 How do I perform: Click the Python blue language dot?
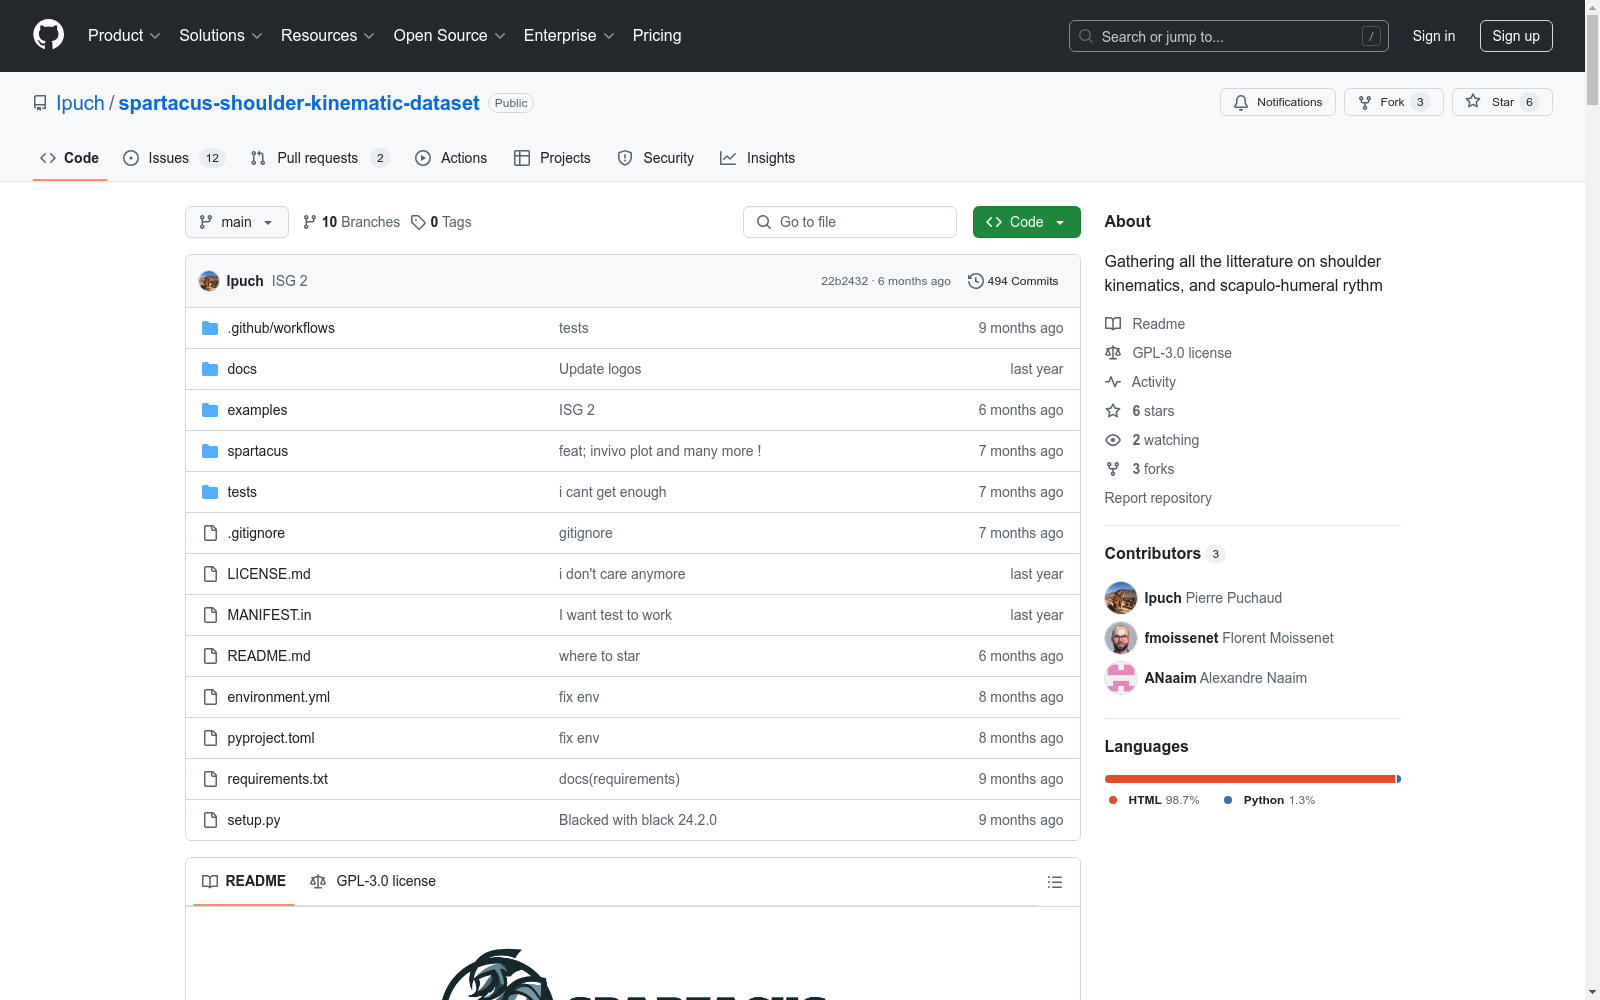pos(1228,800)
